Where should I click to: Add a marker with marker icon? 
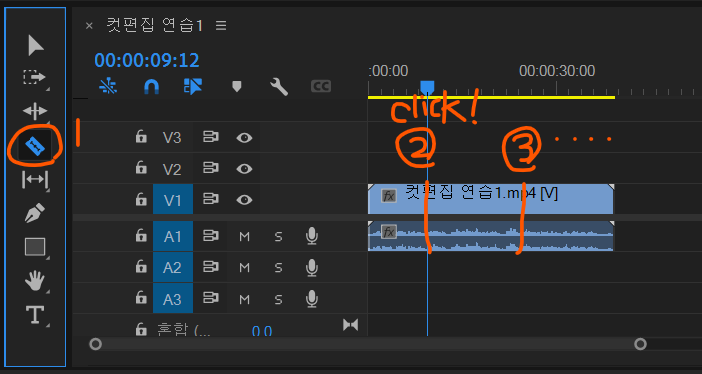pos(237,86)
